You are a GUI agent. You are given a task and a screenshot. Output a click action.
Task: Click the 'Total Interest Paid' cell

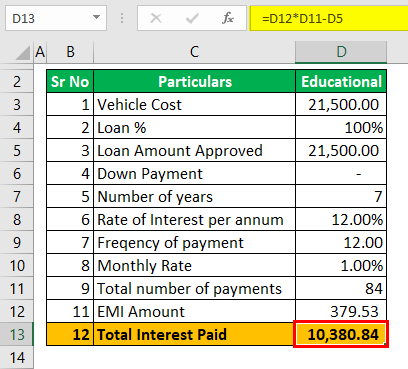[195, 334]
